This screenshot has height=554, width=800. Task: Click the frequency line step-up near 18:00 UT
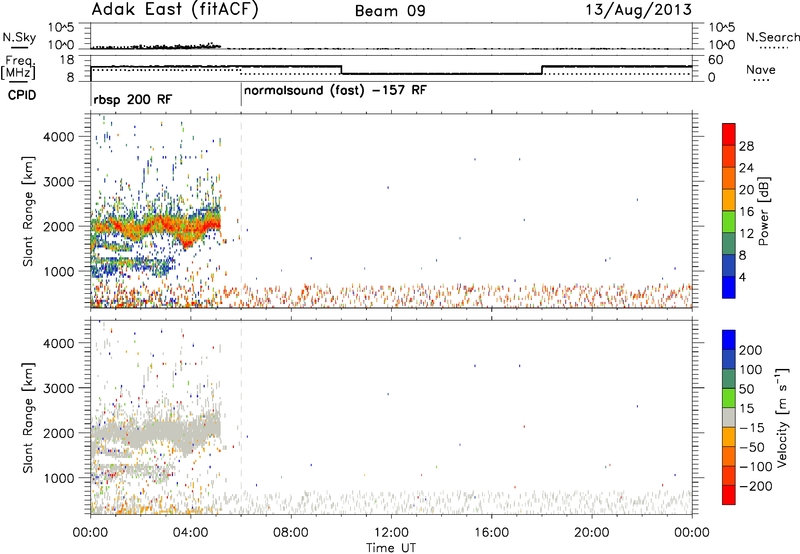pos(542,70)
